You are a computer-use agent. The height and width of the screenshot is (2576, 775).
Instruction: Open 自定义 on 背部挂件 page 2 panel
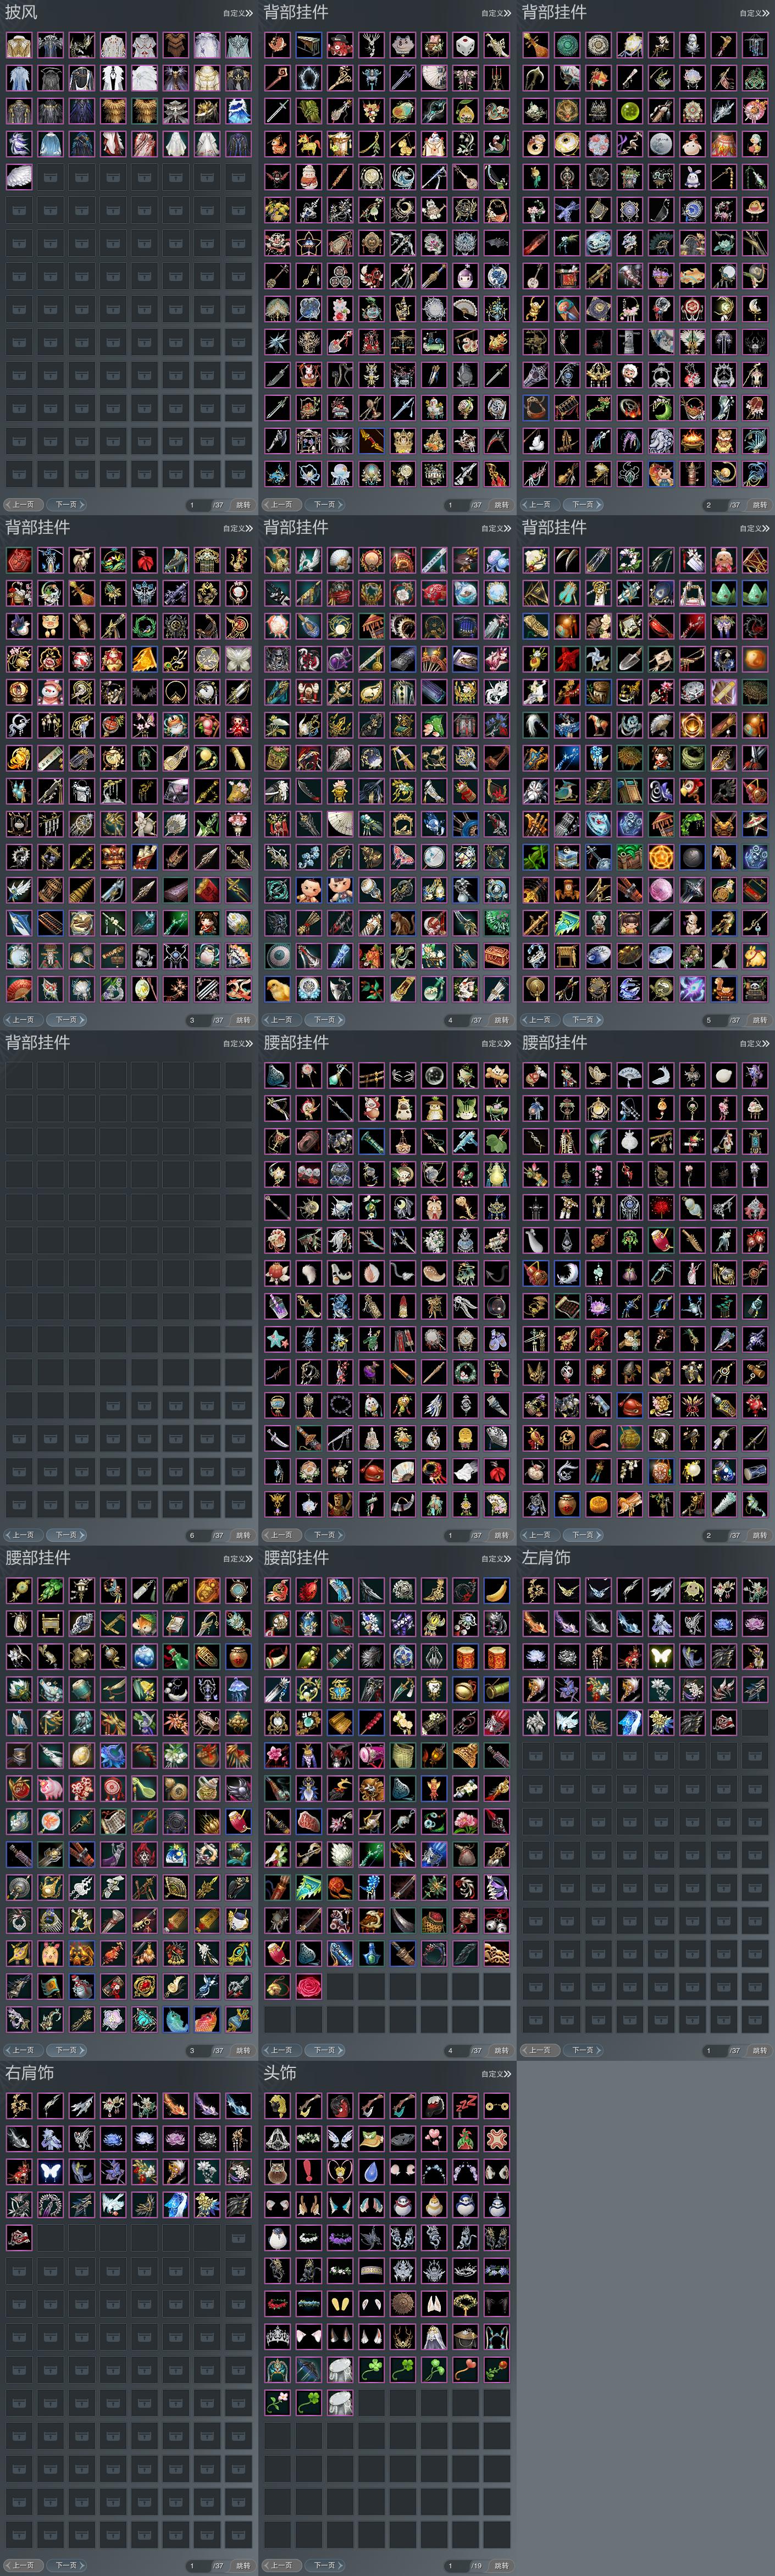pos(754,13)
